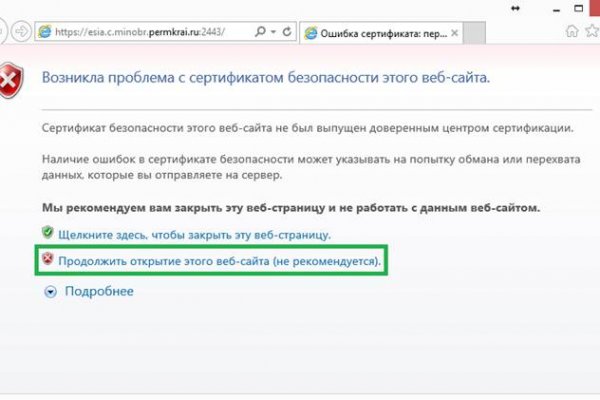Click the esia.c.minobr.permkrai.ru URL field

140,31
